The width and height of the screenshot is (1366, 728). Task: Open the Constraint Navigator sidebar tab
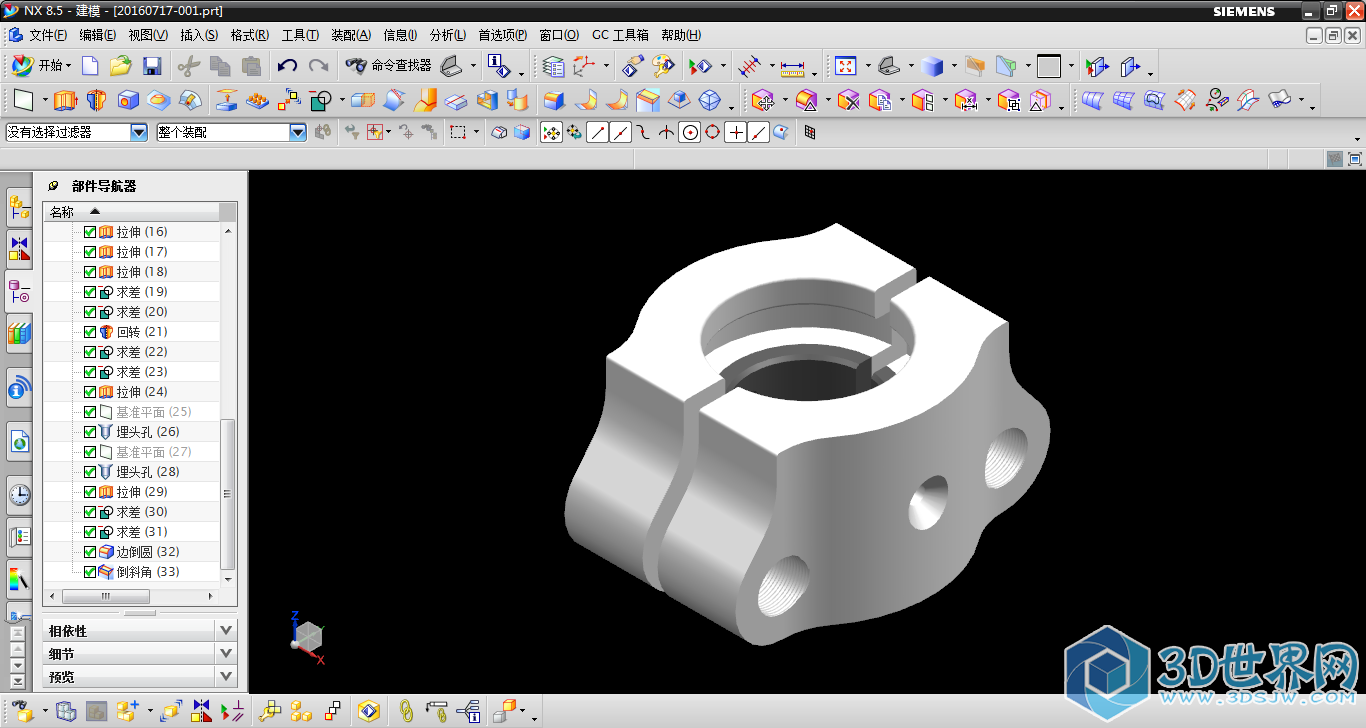coord(19,248)
